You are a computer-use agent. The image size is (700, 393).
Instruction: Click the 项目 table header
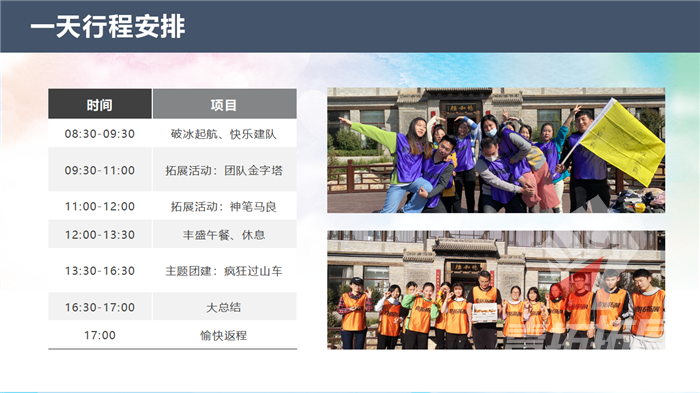click(225, 104)
